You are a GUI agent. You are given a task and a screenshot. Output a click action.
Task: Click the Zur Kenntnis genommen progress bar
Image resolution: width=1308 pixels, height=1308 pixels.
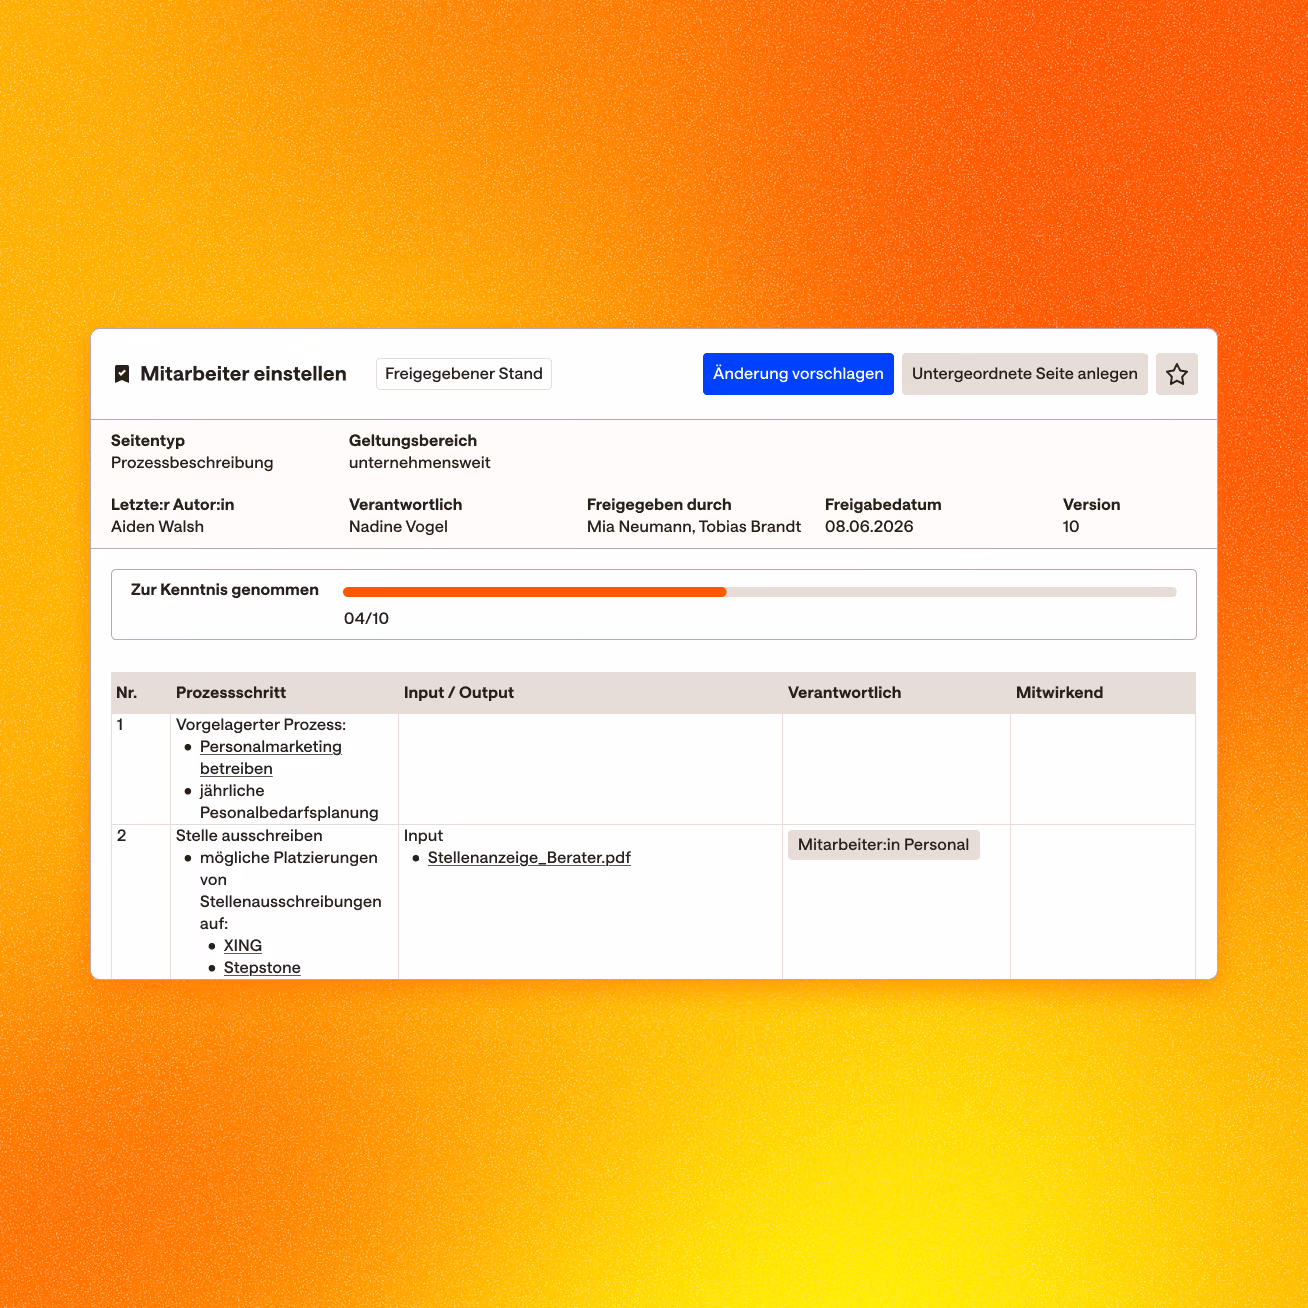click(759, 592)
